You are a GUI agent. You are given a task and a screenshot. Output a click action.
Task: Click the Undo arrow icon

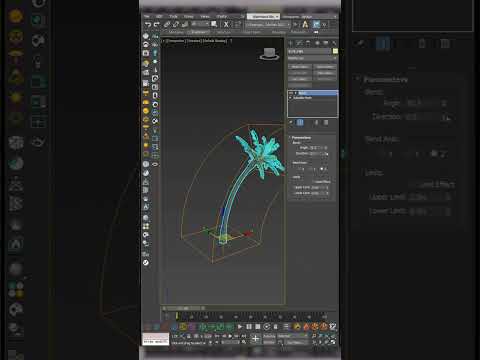148,24
